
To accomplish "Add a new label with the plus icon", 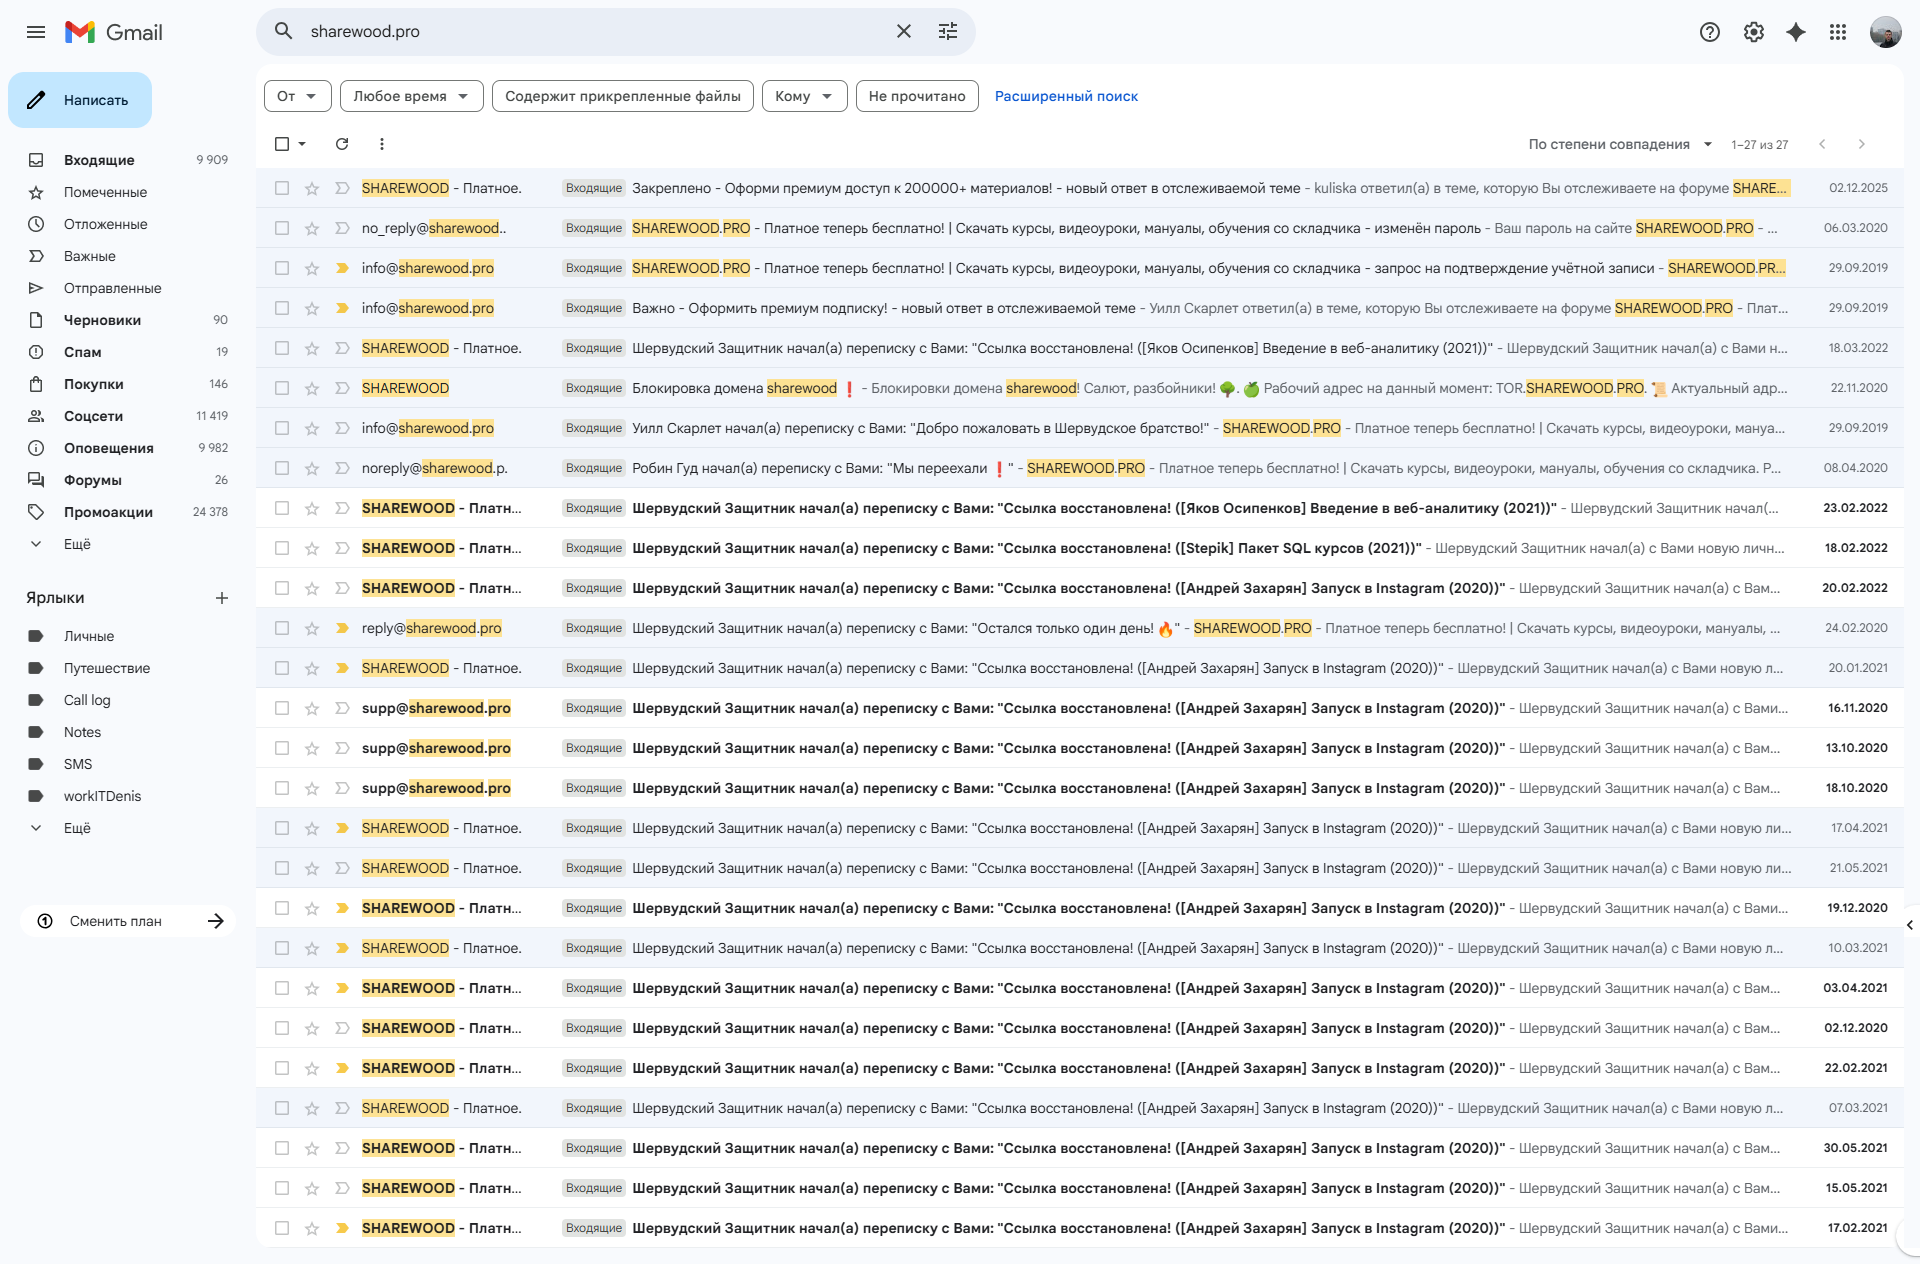I will tap(222, 598).
